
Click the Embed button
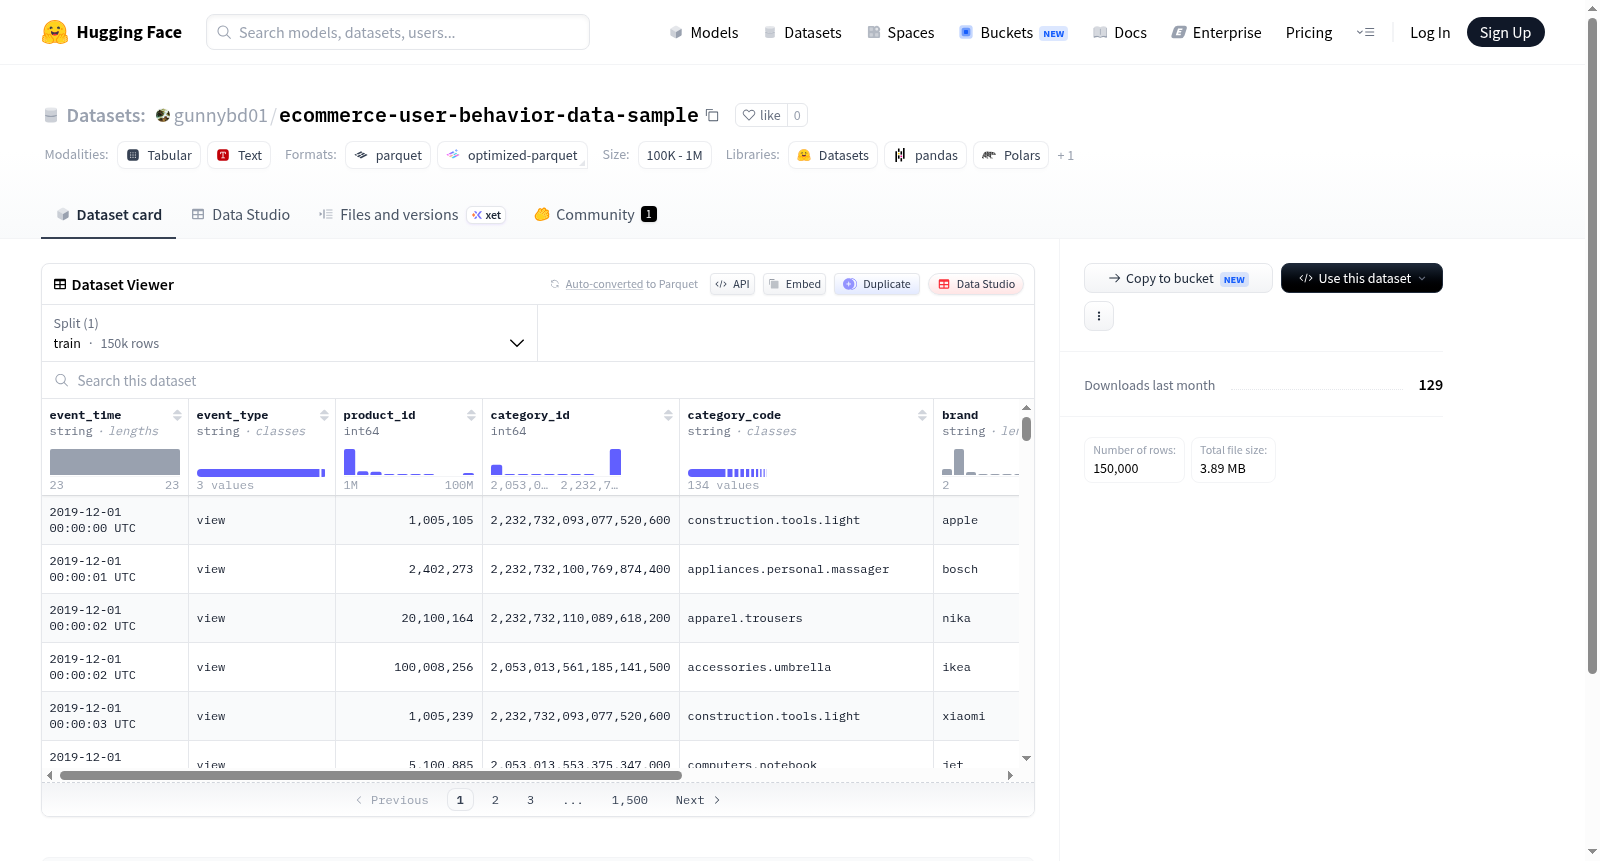pyautogui.click(x=794, y=284)
